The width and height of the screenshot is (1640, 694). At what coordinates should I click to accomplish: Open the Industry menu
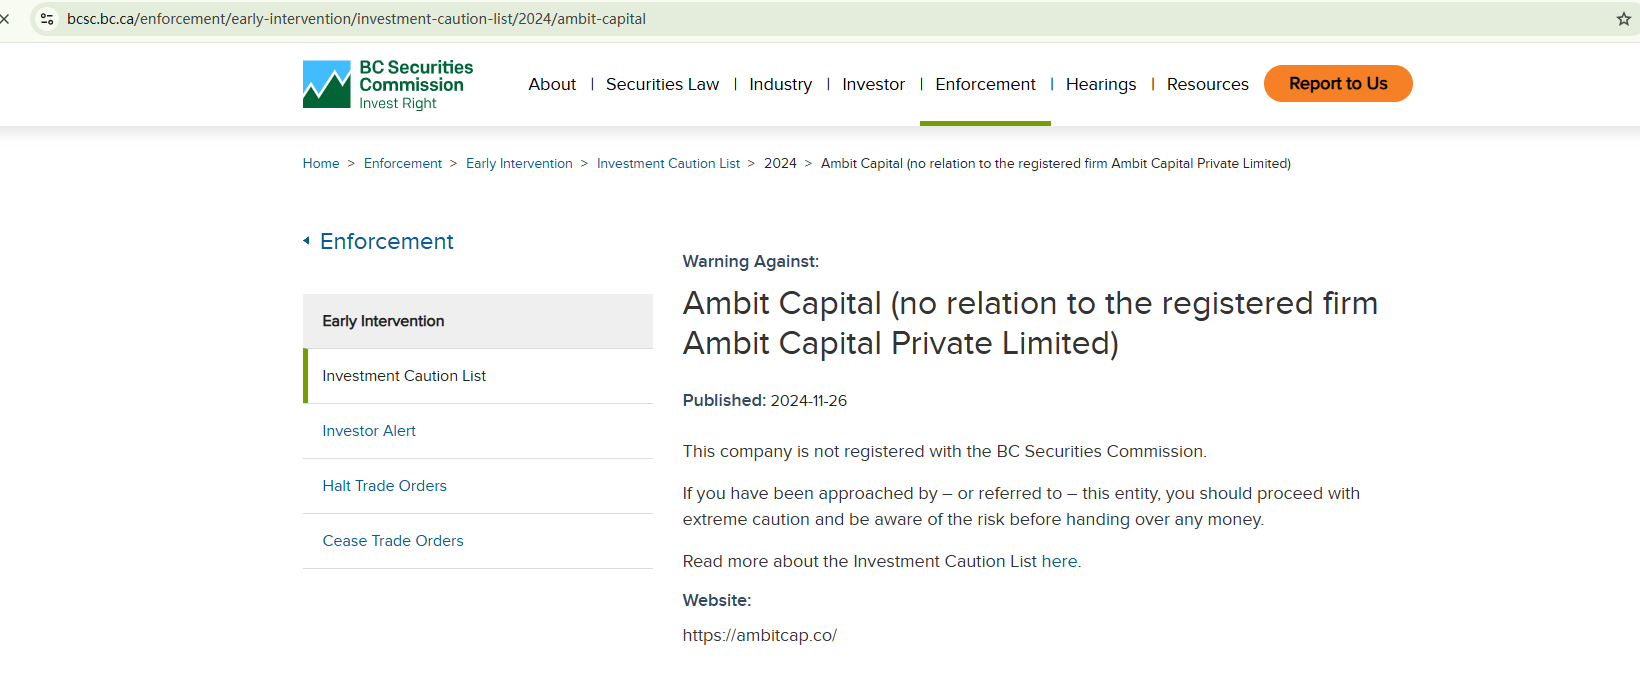(780, 84)
